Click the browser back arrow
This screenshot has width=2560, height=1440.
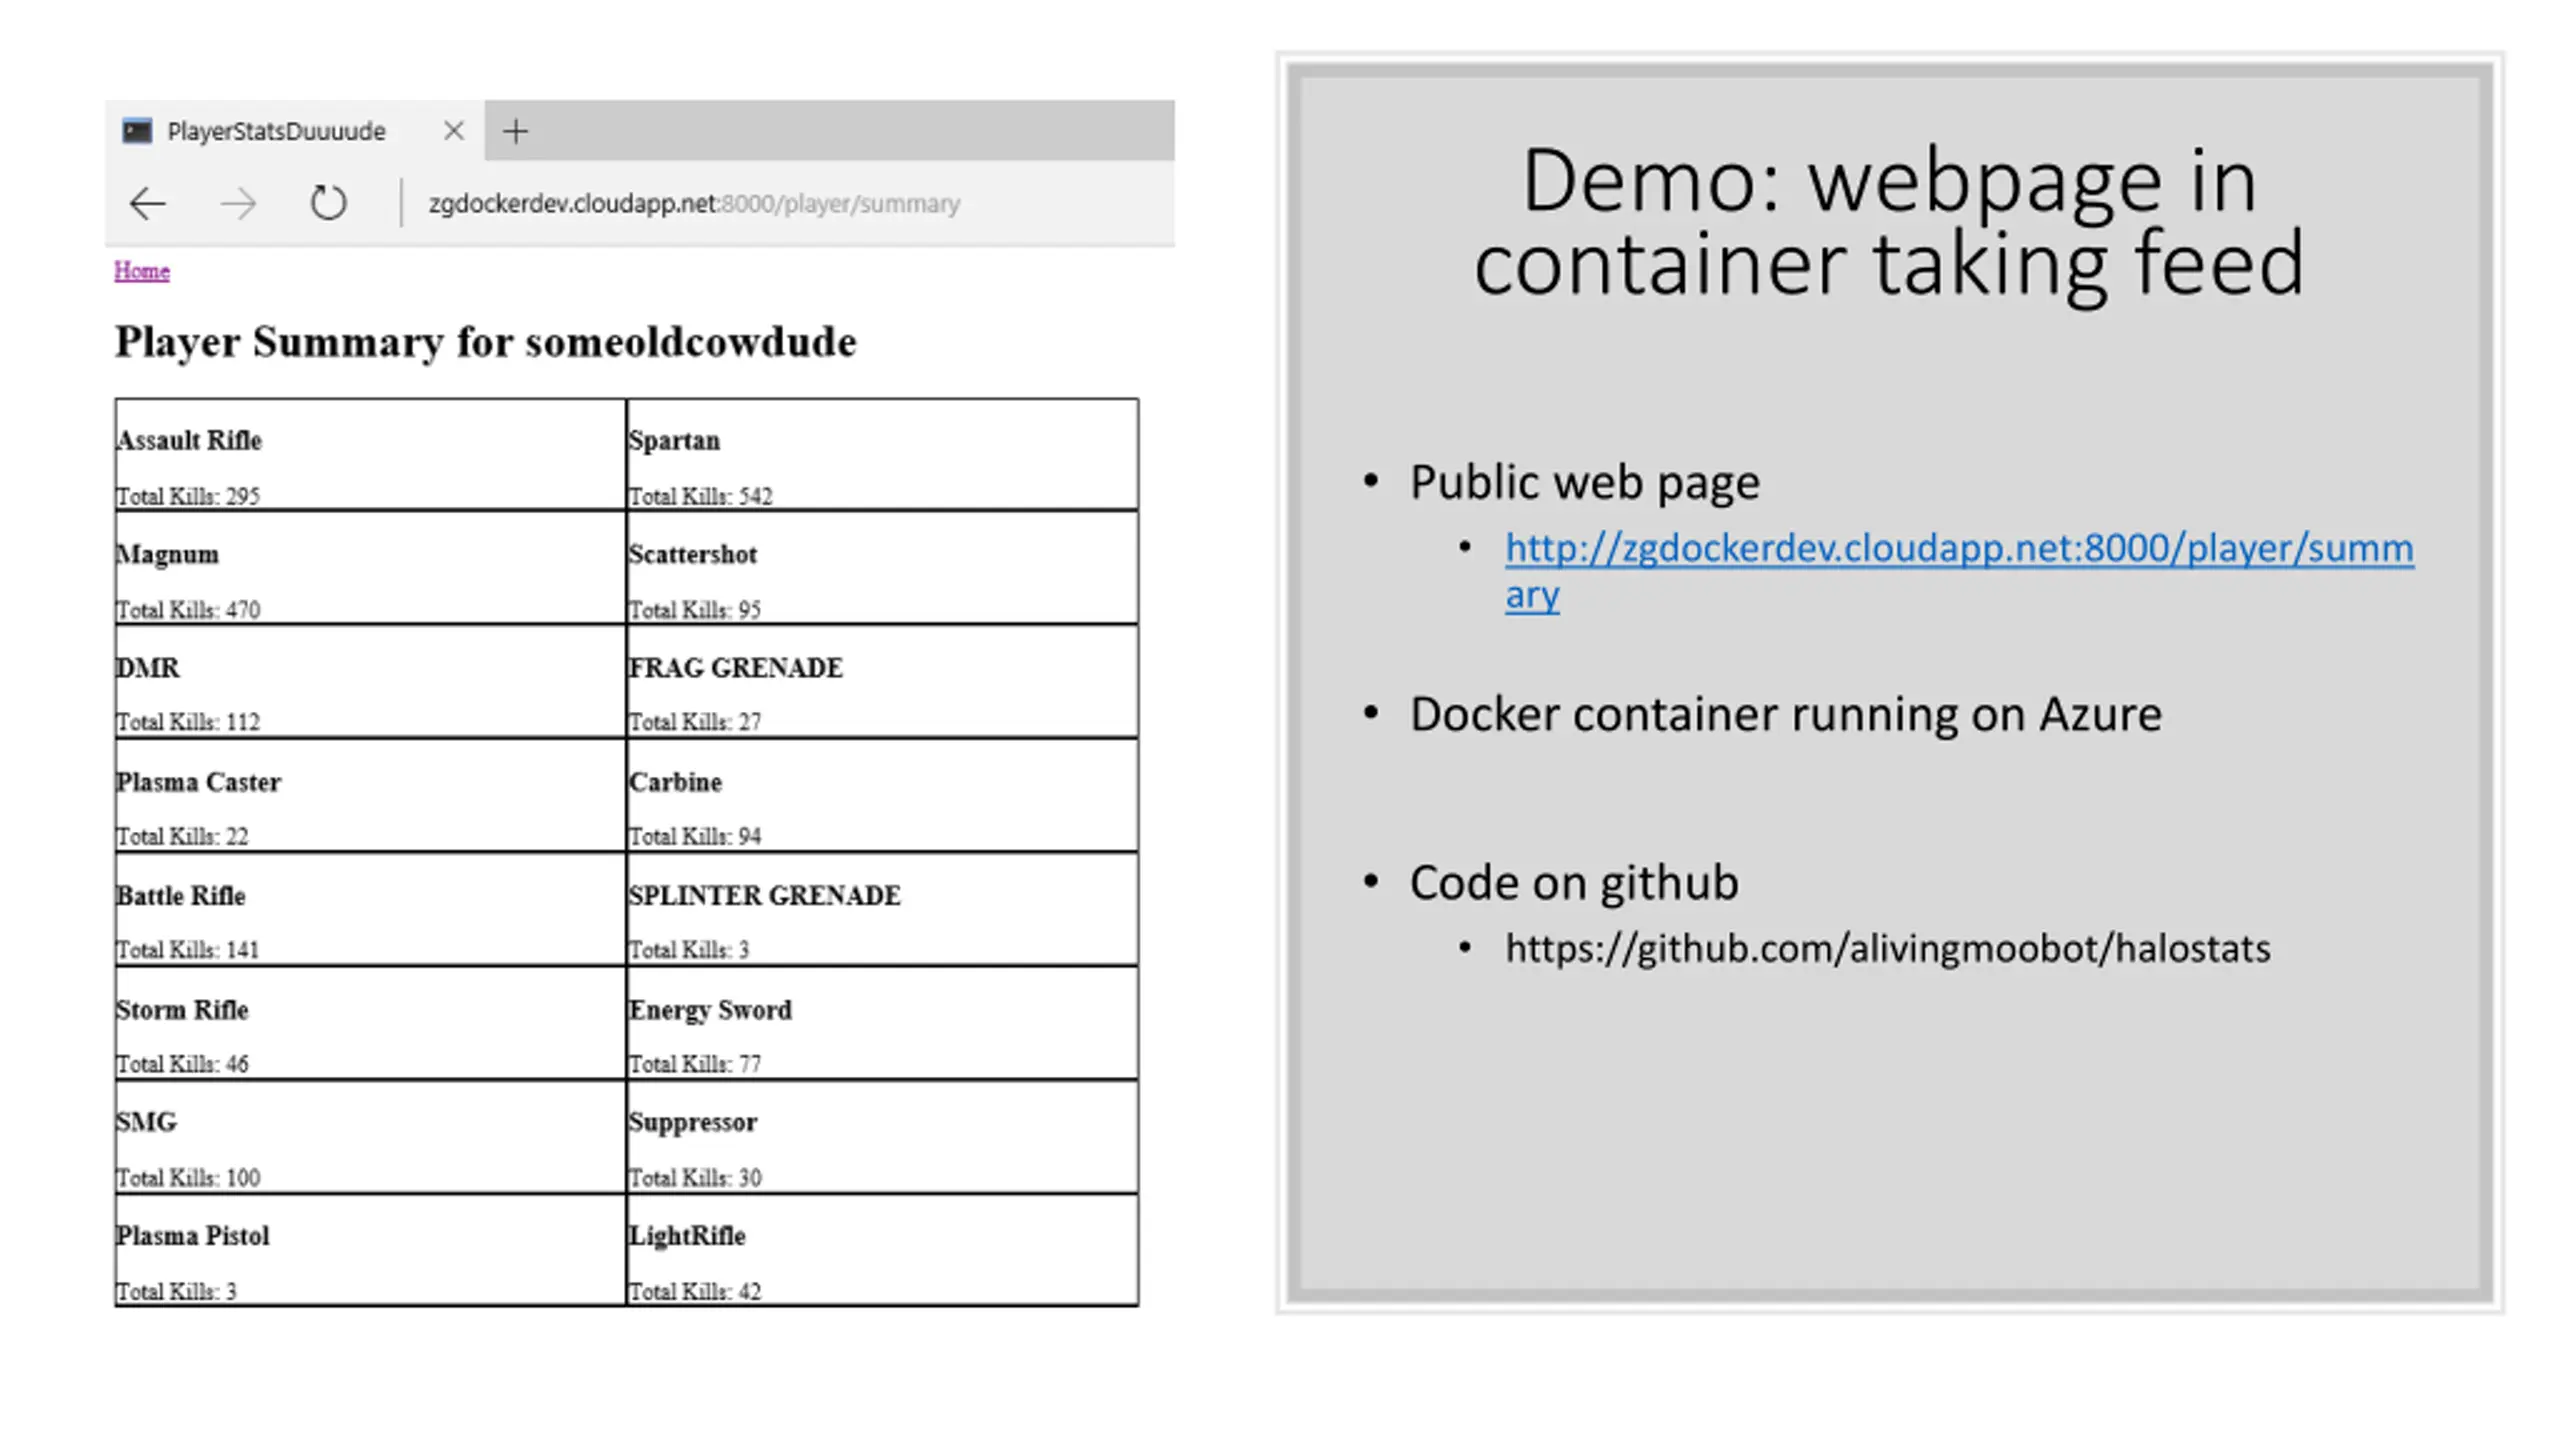click(x=147, y=204)
